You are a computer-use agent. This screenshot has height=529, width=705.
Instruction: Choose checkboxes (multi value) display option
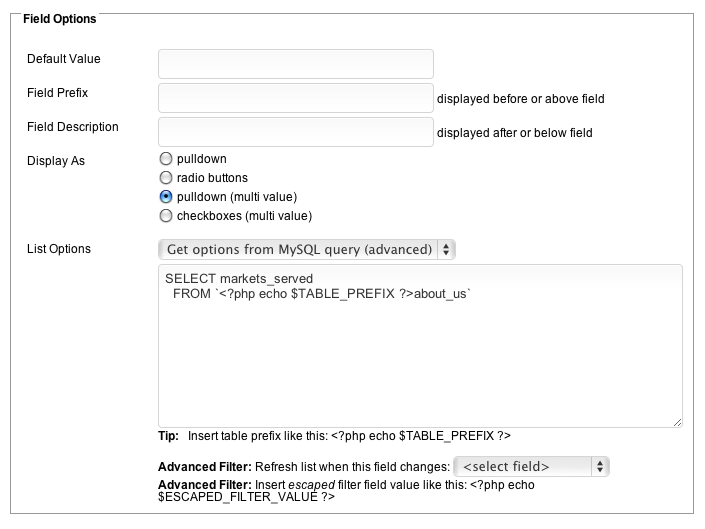pyautogui.click(x=166, y=215)
